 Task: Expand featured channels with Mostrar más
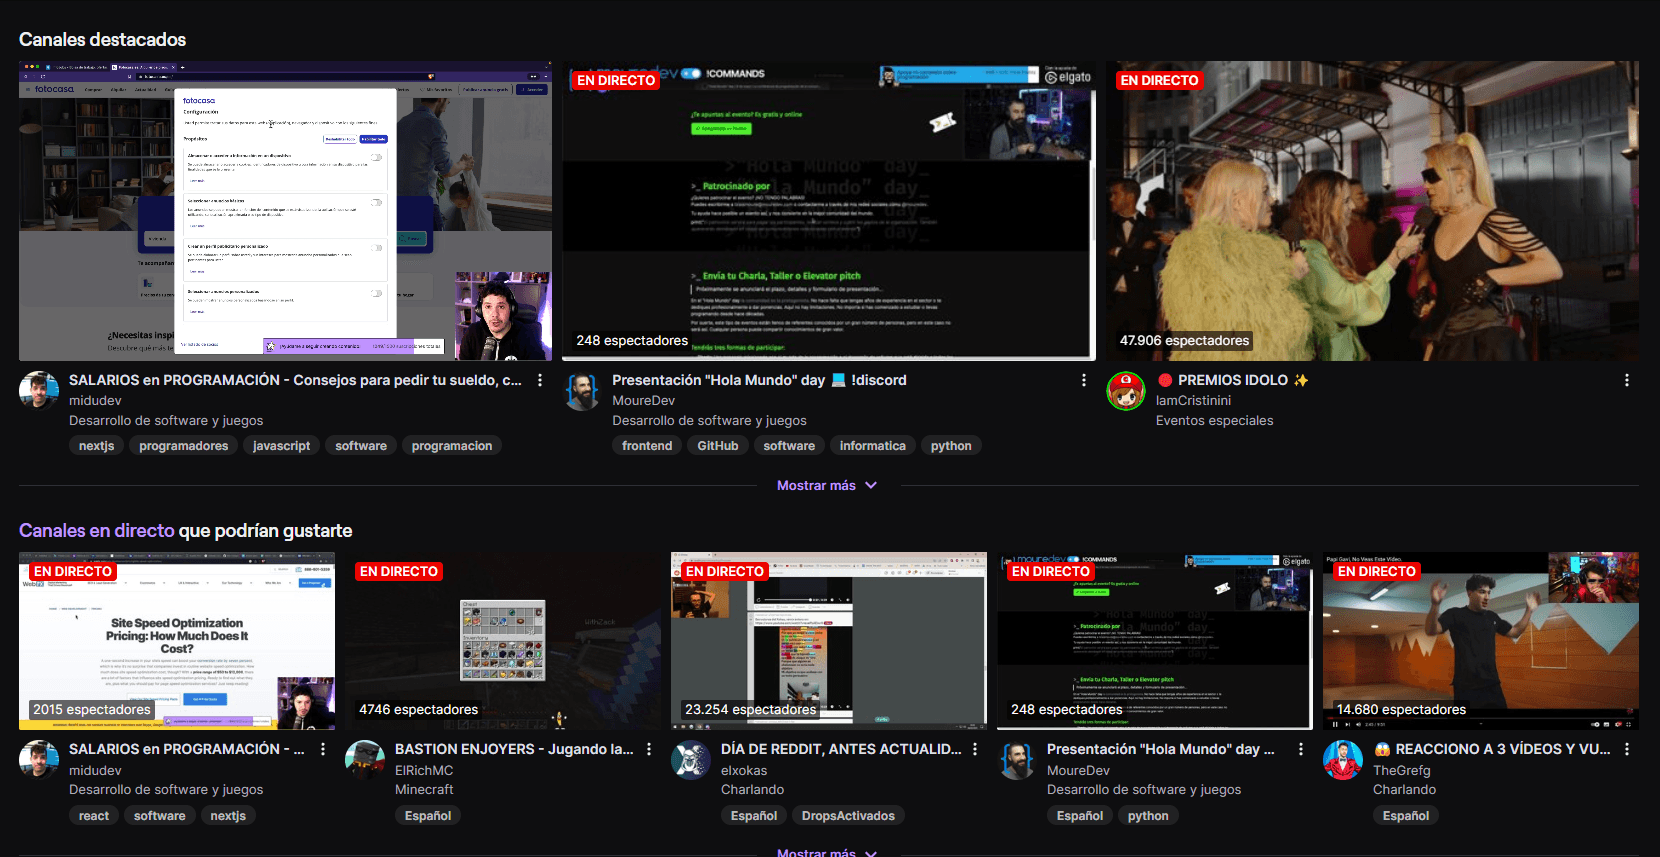[828, 485]
